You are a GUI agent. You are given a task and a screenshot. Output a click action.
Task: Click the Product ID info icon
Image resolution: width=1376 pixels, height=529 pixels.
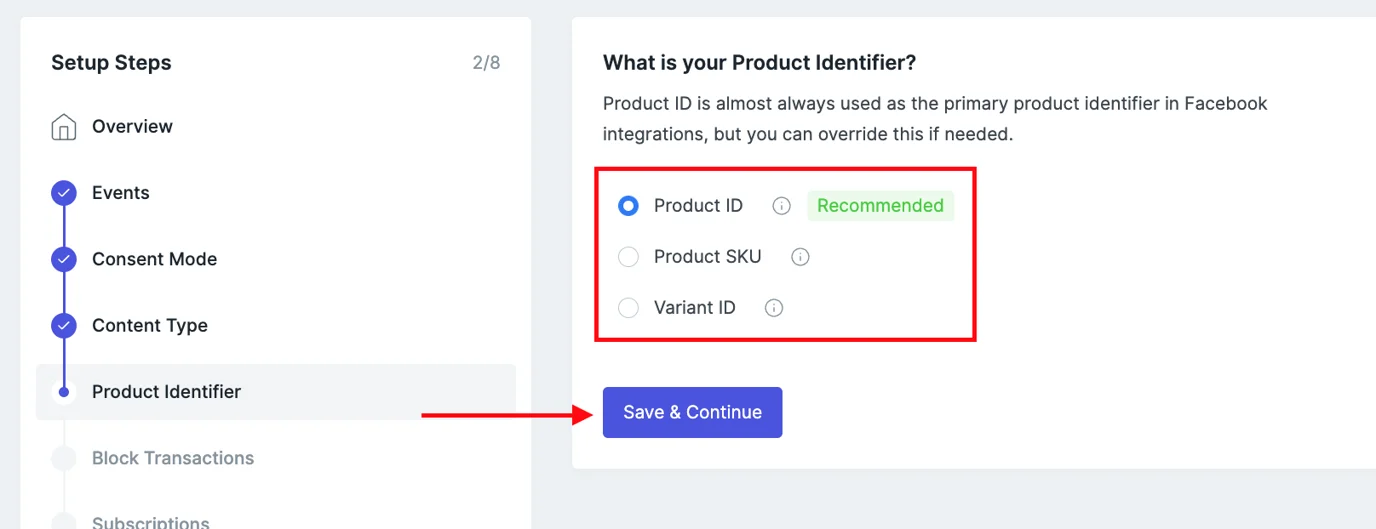click(782, 206)
